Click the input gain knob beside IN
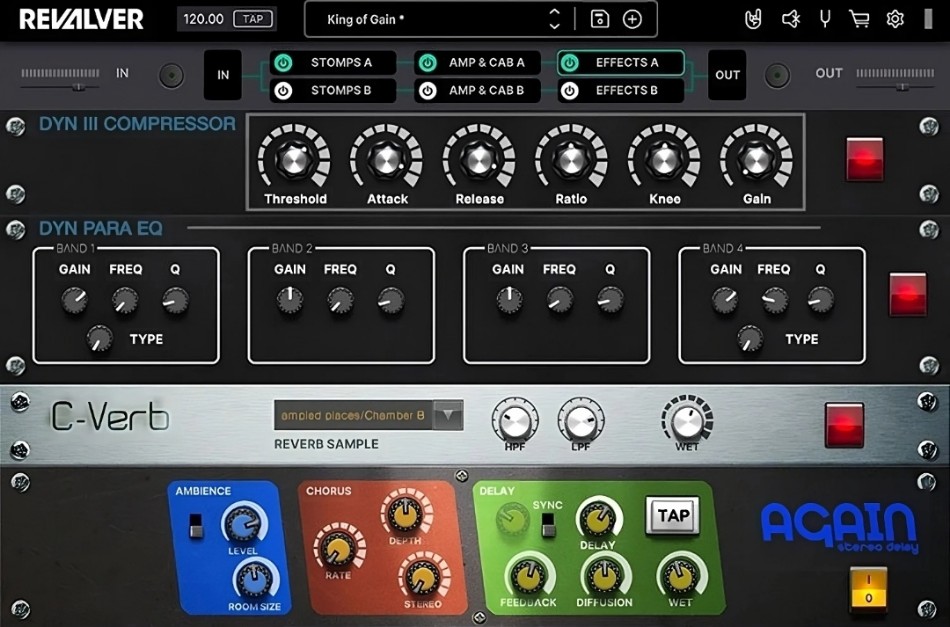950x627 pixels. (x=171, y=76)
